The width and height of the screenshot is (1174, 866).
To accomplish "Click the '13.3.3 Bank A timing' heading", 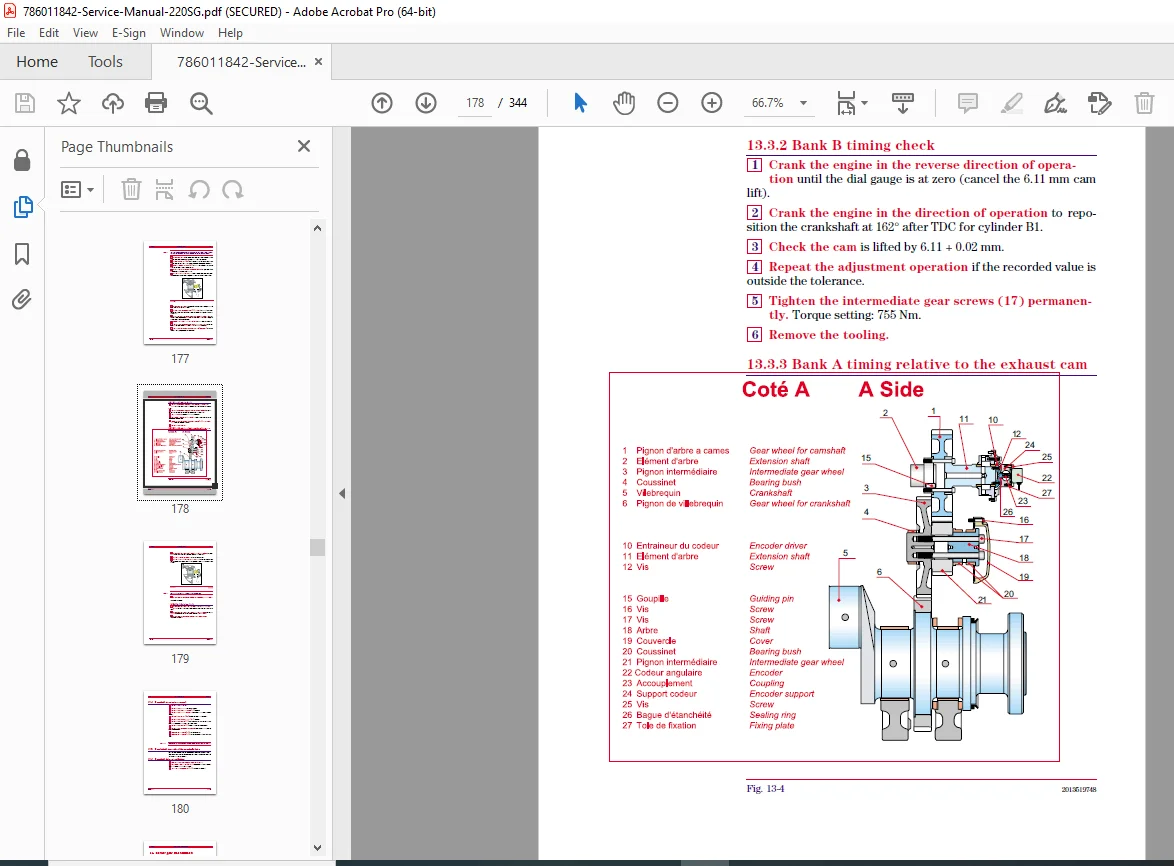I will click(916, 364).
